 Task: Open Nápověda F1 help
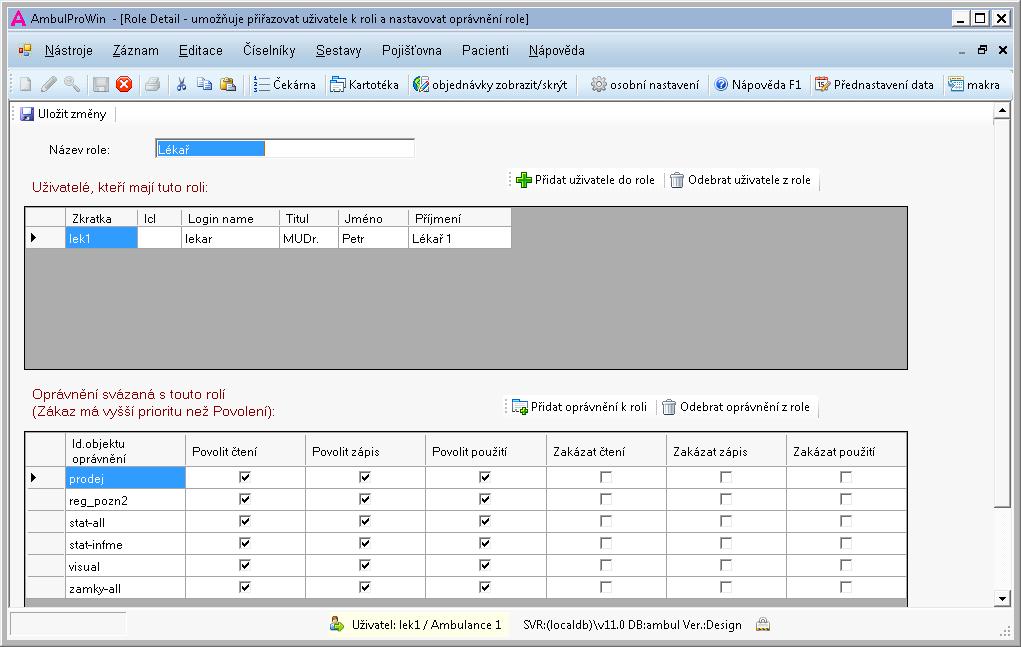point(758,85)
